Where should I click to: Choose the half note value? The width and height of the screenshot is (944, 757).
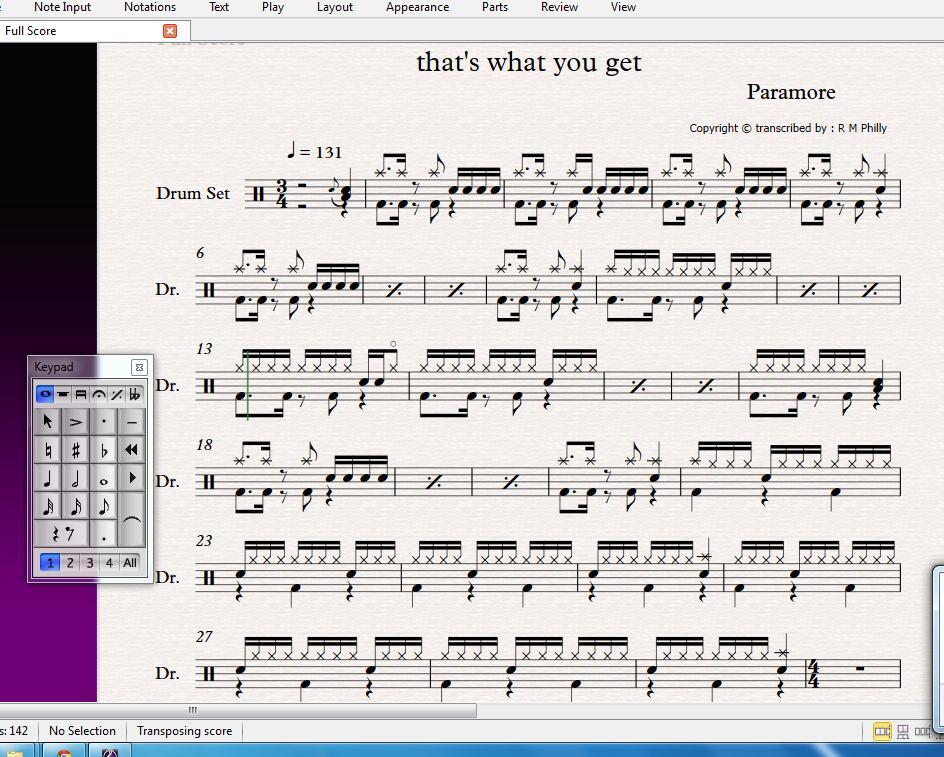76,478
